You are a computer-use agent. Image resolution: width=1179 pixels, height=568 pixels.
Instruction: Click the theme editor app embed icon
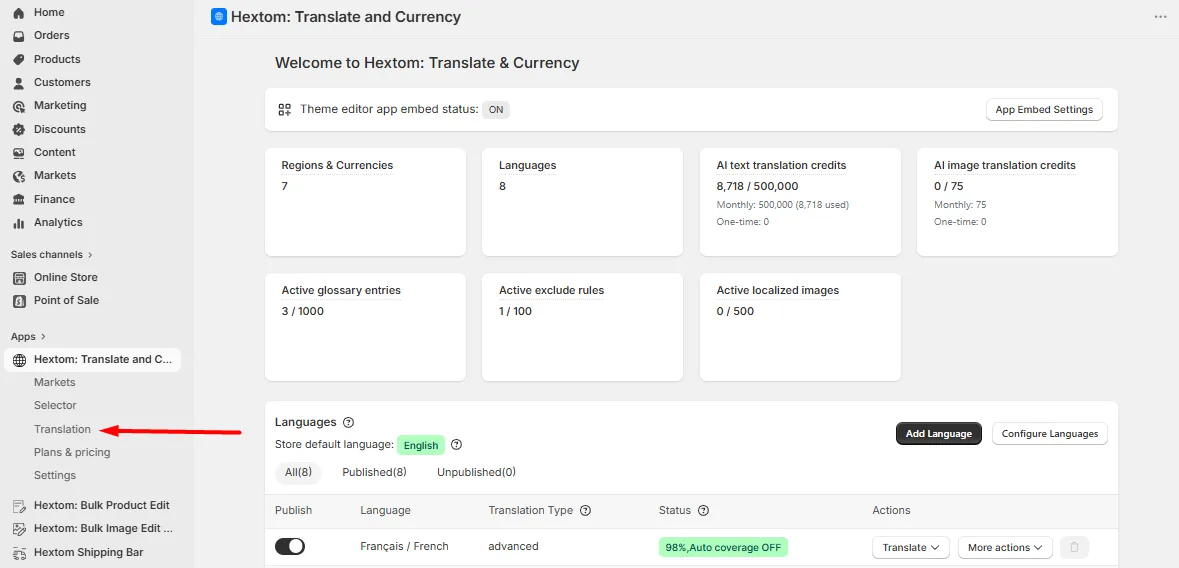tap(284, 110)
